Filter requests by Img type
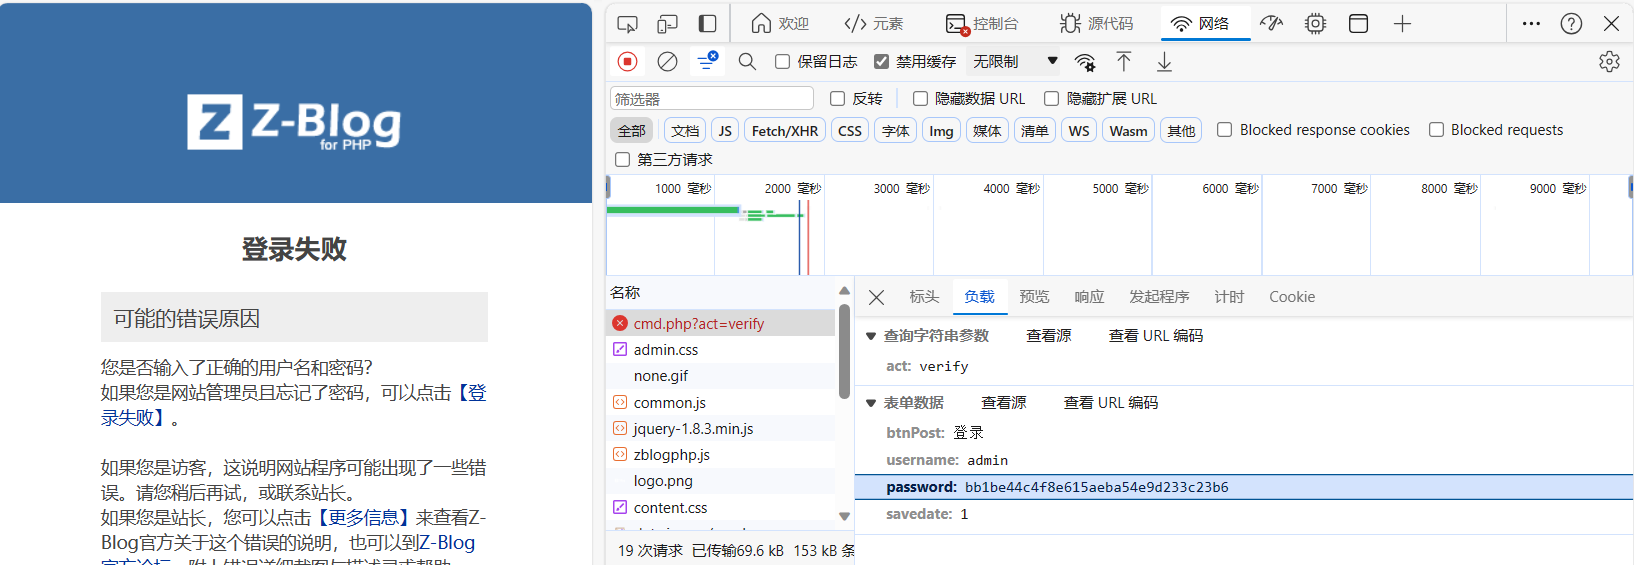The image size is (1634, 565). [941, 130]
